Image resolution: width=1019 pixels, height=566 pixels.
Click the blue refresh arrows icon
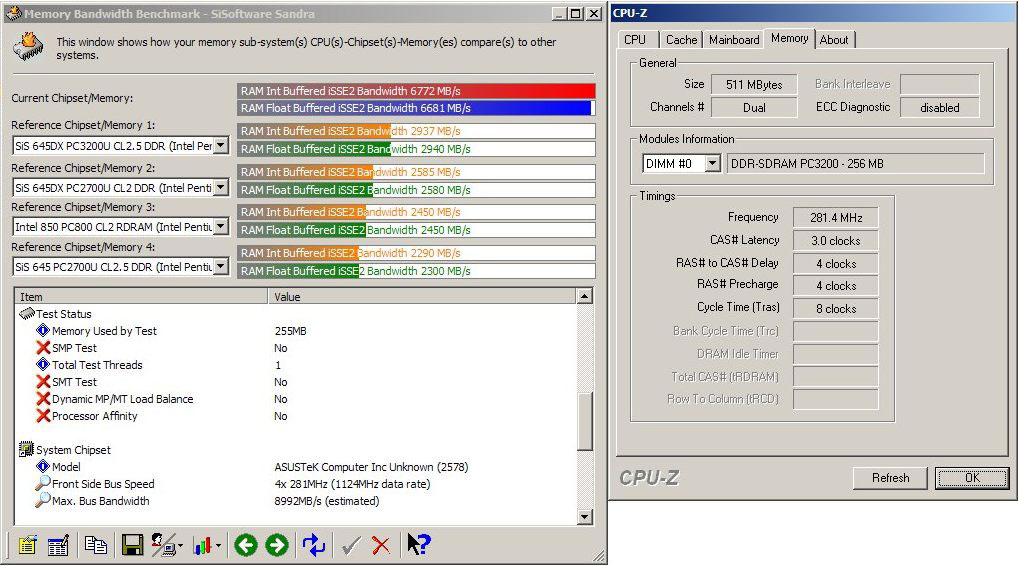tap(314, 545)
